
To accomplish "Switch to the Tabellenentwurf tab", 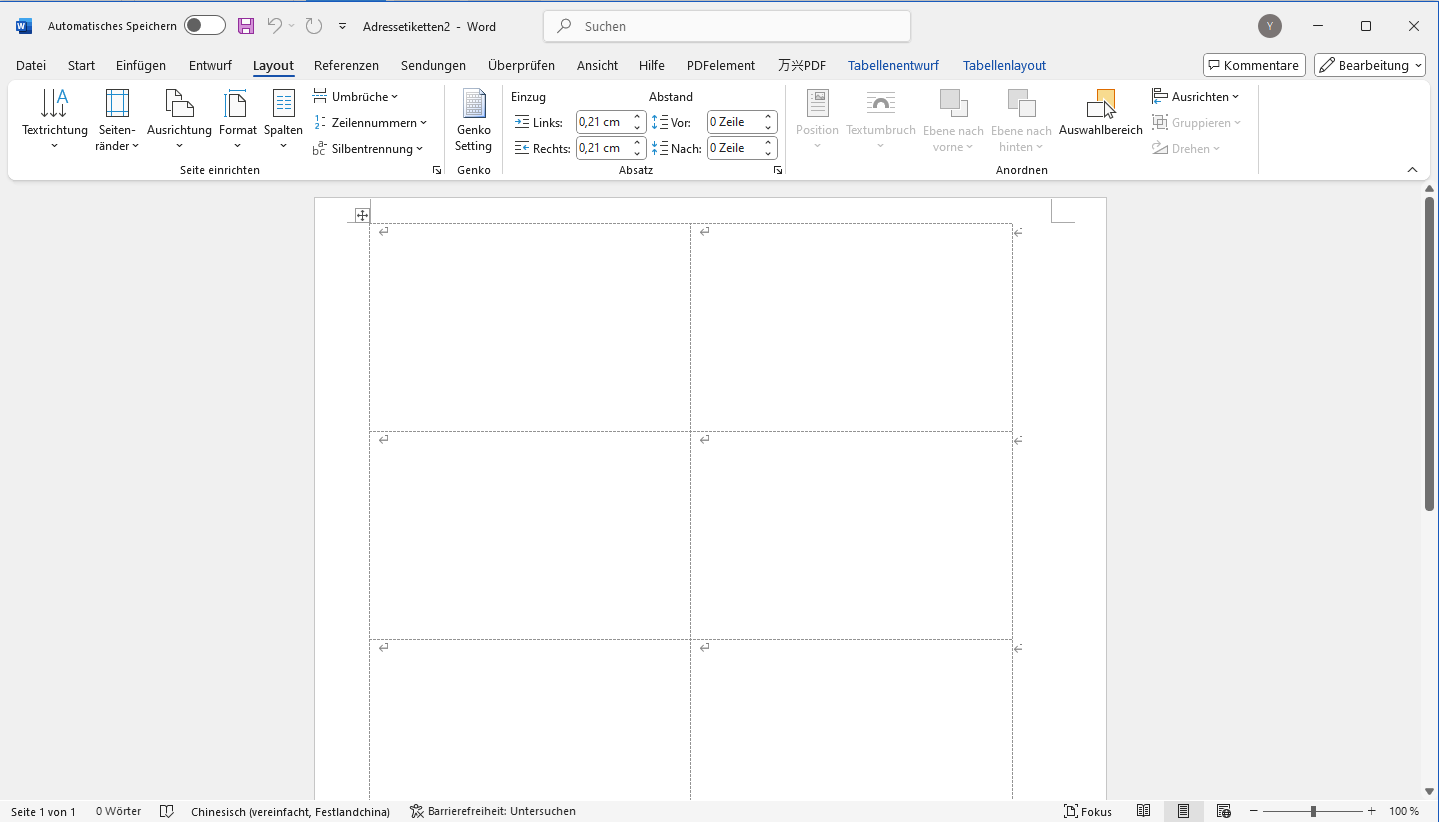I will (x=893, y=65).
